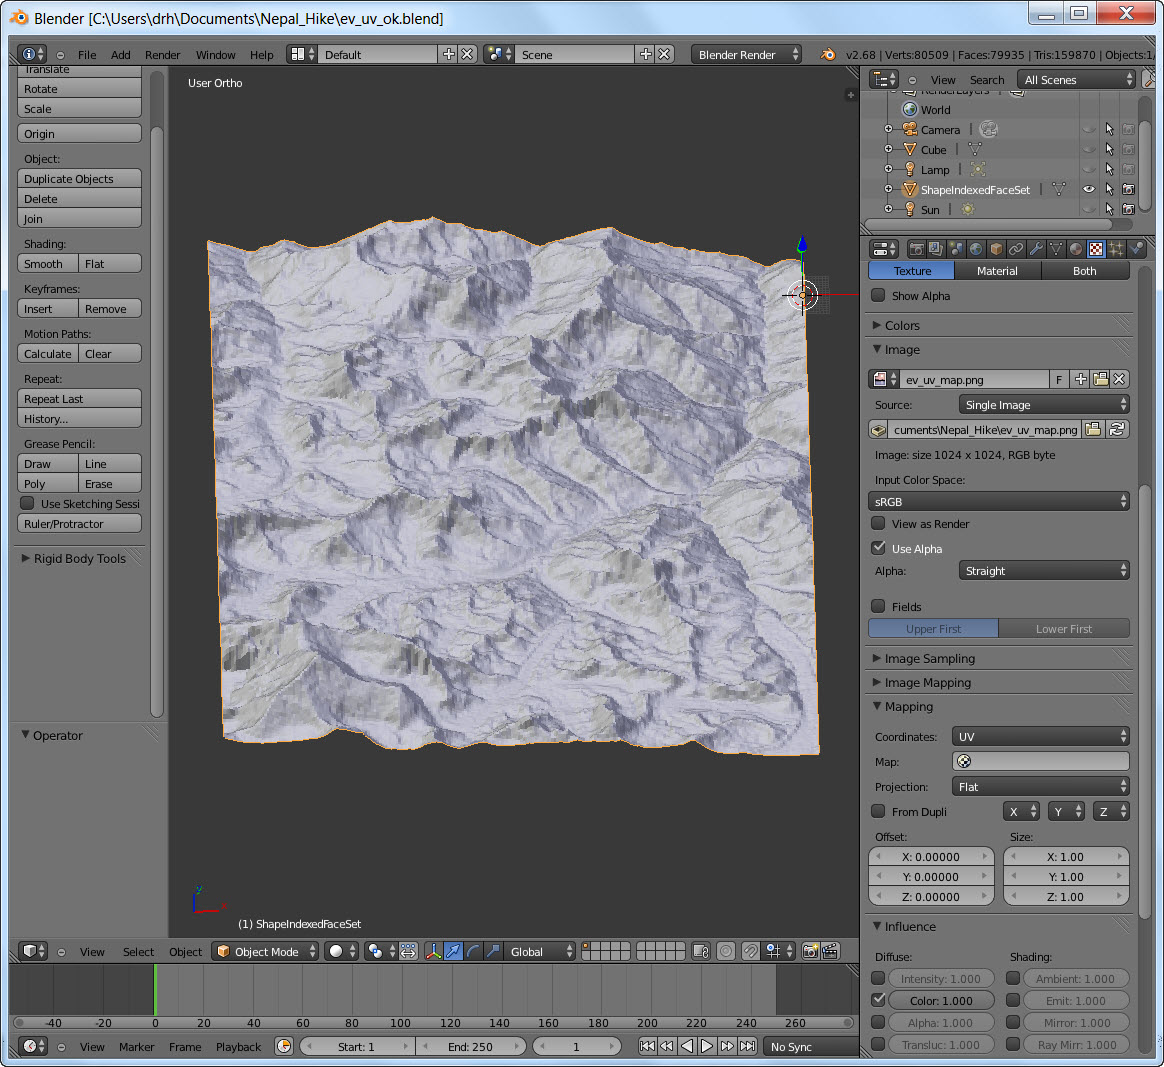
Task: Open the Modifiers wrench properties tab
Action: pyautogui.click(x=1036, y=249)
